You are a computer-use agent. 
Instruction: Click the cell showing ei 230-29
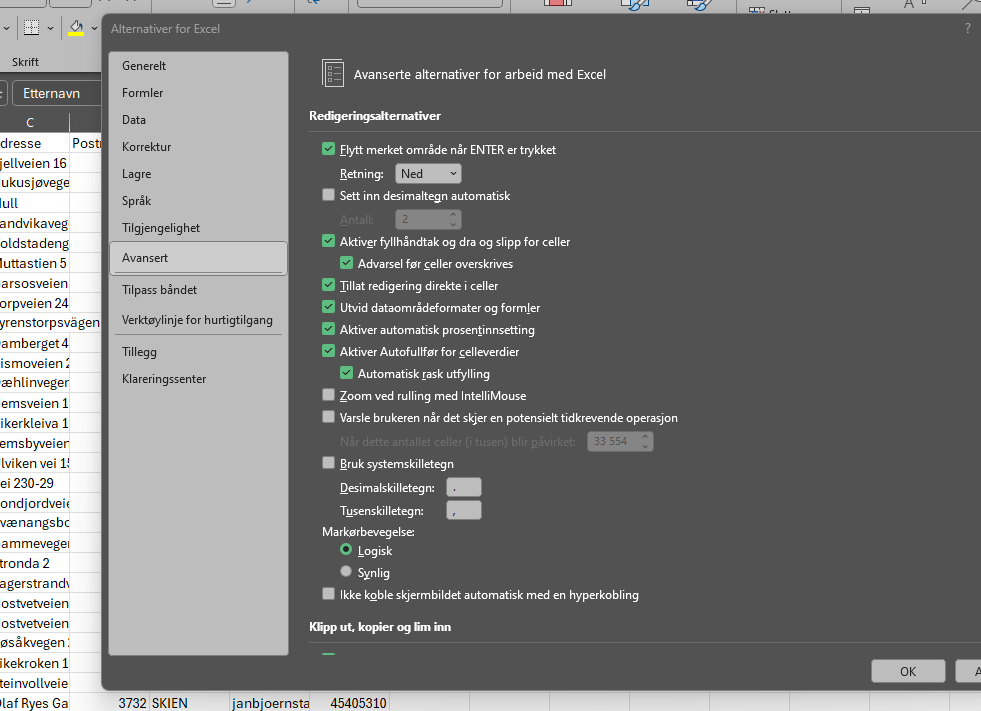tap(34, 483)
